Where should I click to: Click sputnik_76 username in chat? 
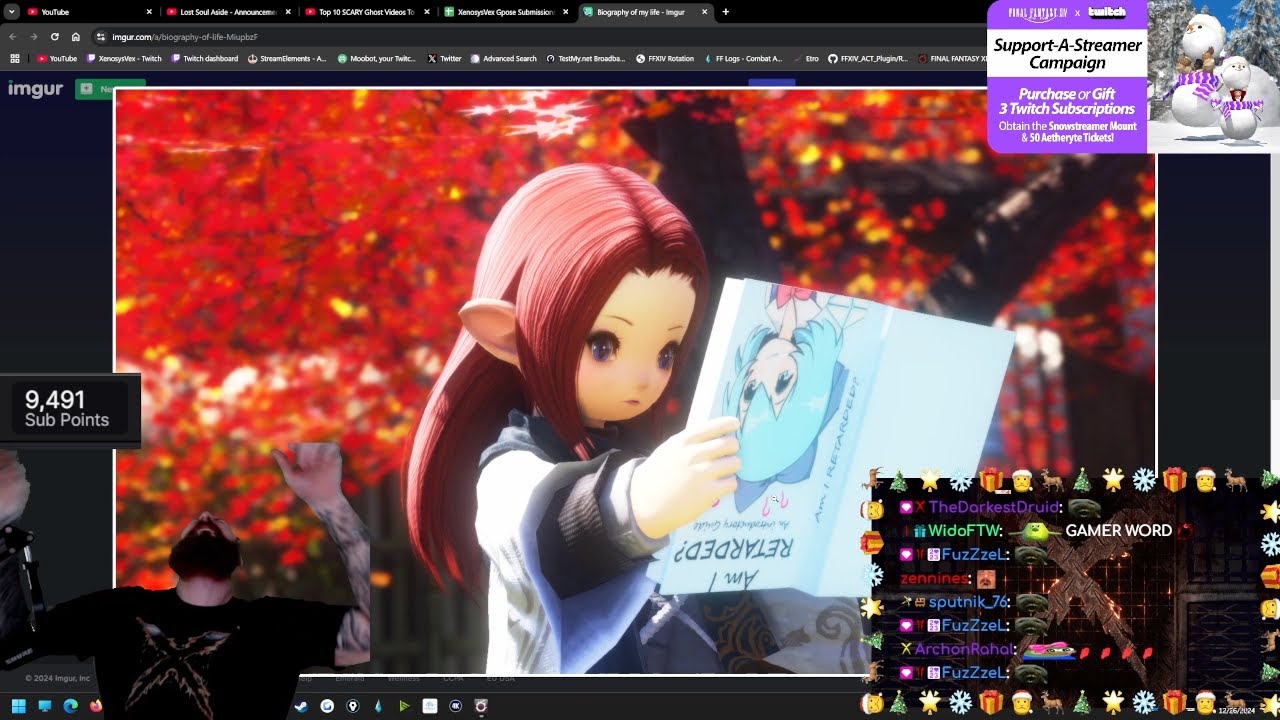click(968, 602)
